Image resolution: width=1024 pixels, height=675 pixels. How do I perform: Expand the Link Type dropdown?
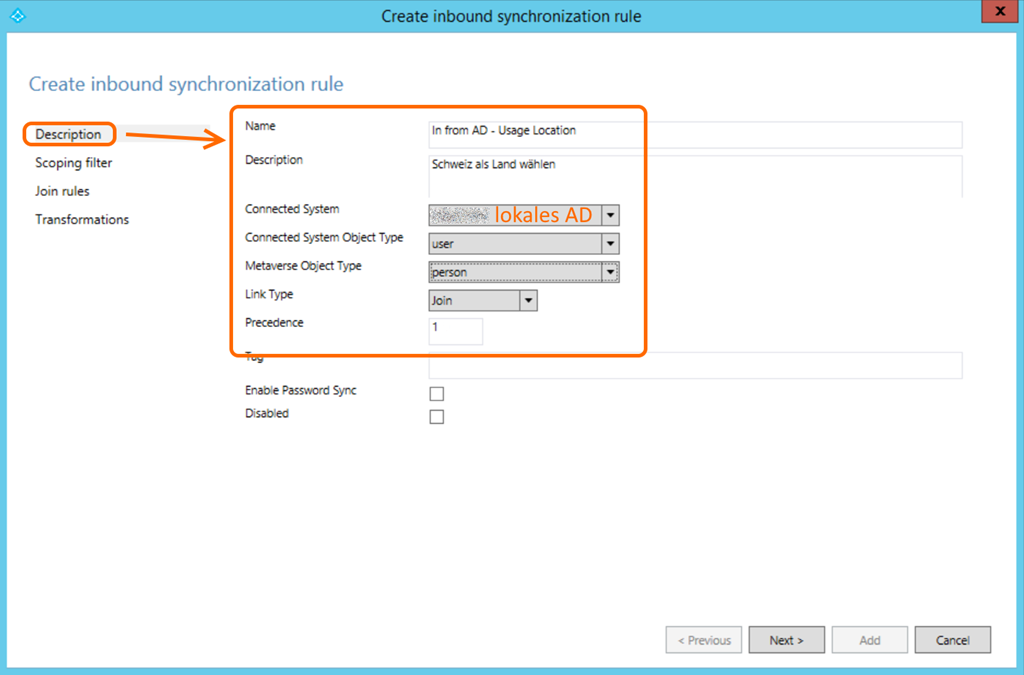(528, 301)
